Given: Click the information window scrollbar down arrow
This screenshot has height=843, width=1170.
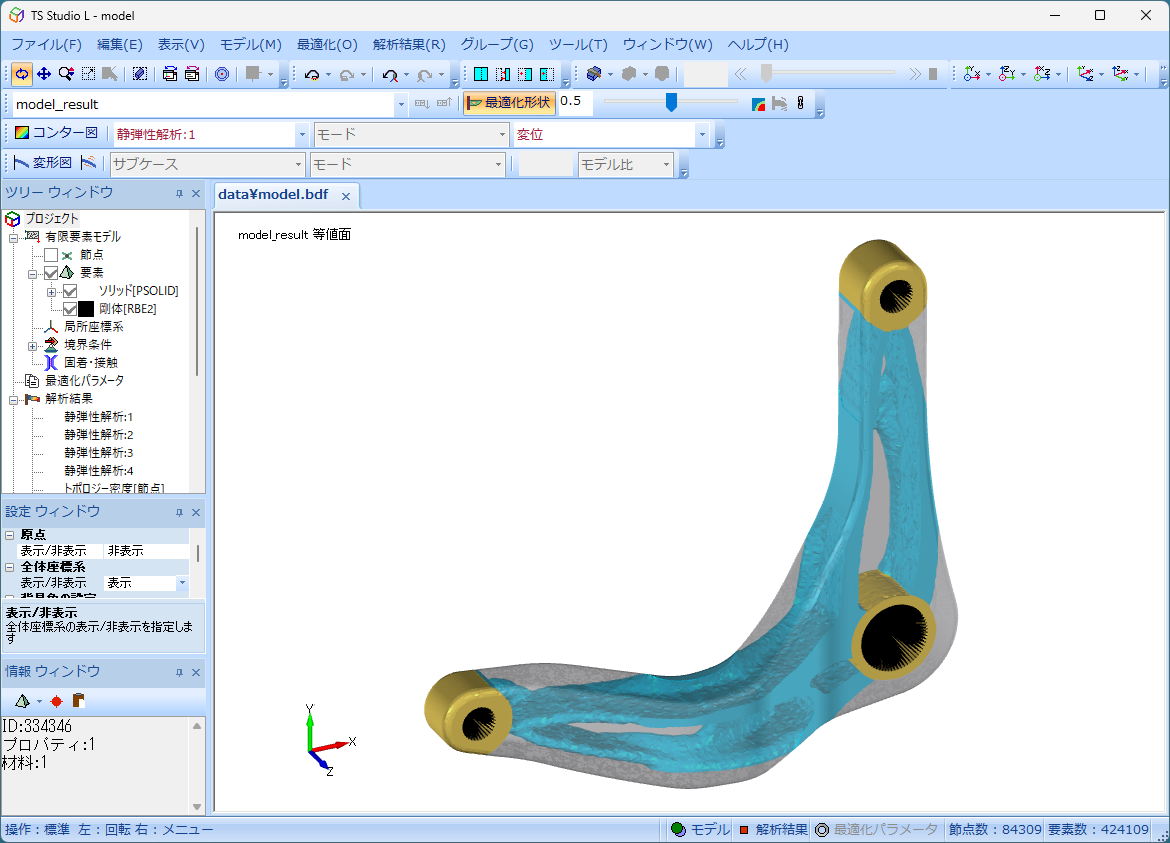Looking at the screenshot, I should pos(197,807).
